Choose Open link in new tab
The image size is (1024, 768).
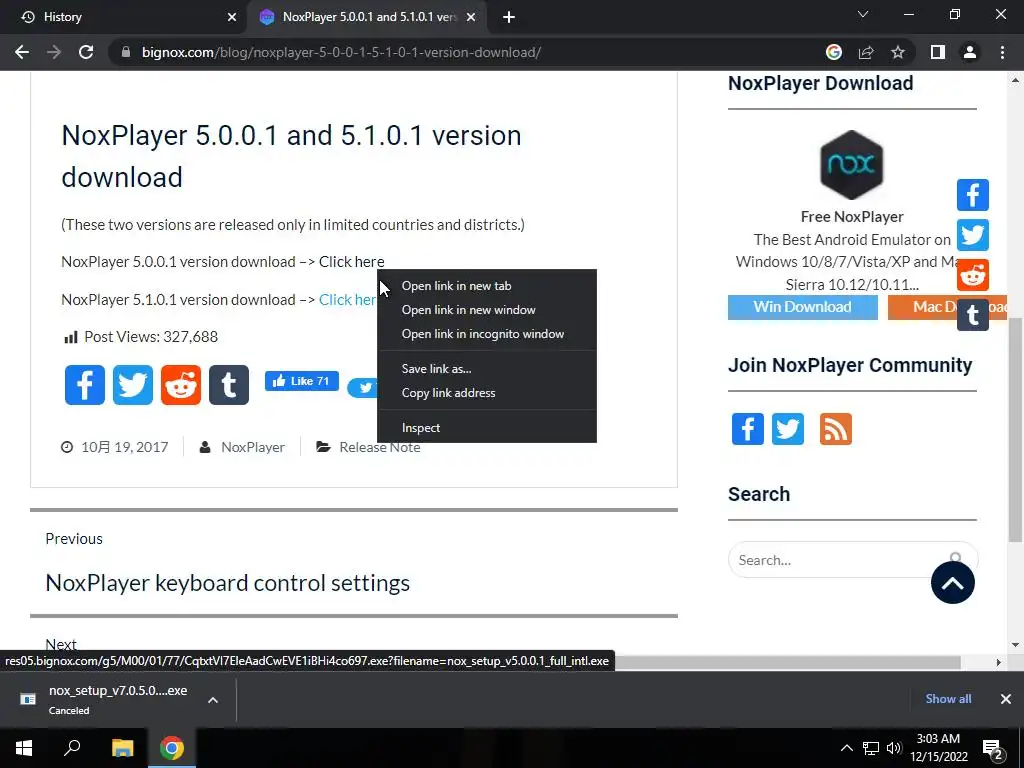point(487,286)
